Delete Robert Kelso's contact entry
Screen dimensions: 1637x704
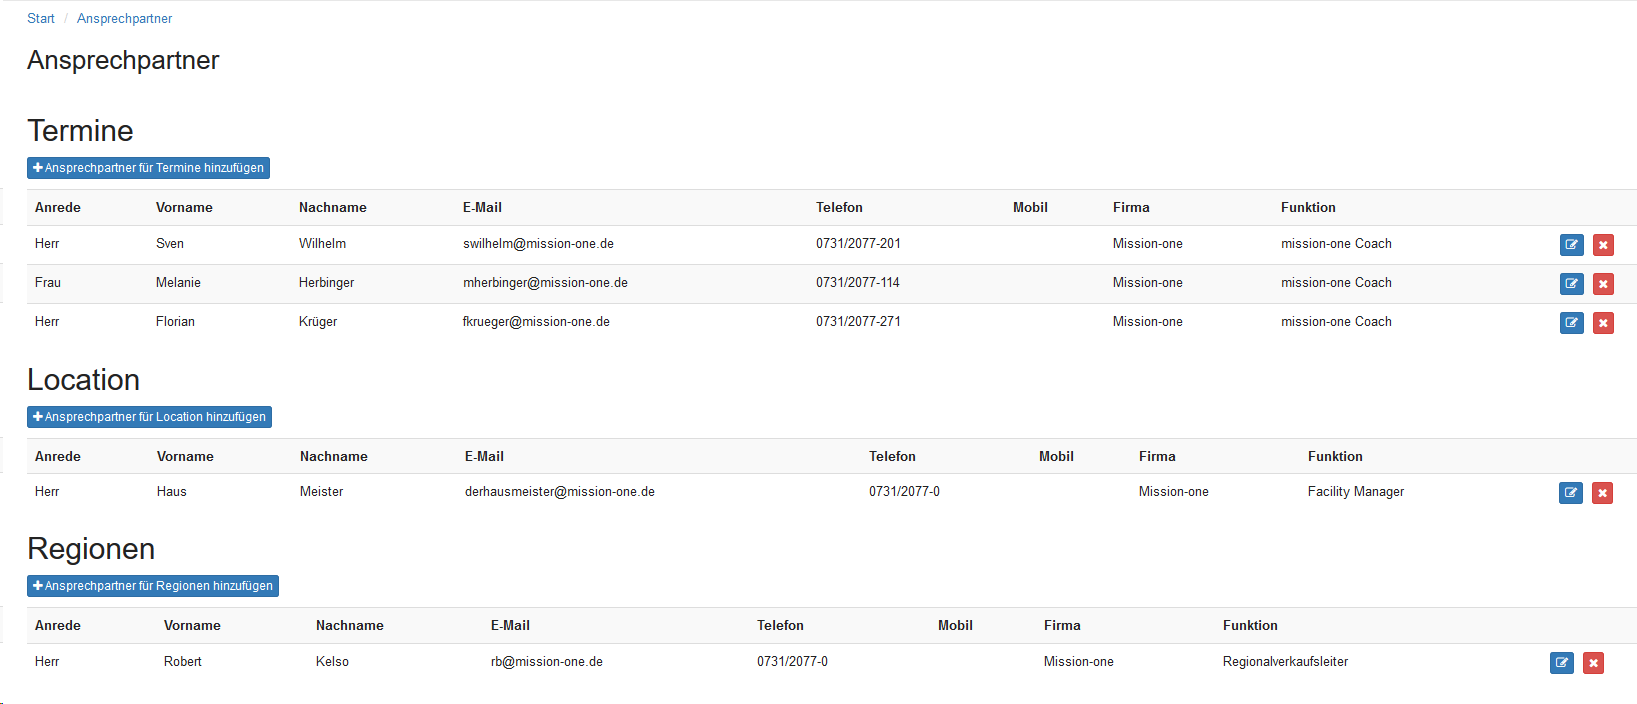(x=1593, y=663)
